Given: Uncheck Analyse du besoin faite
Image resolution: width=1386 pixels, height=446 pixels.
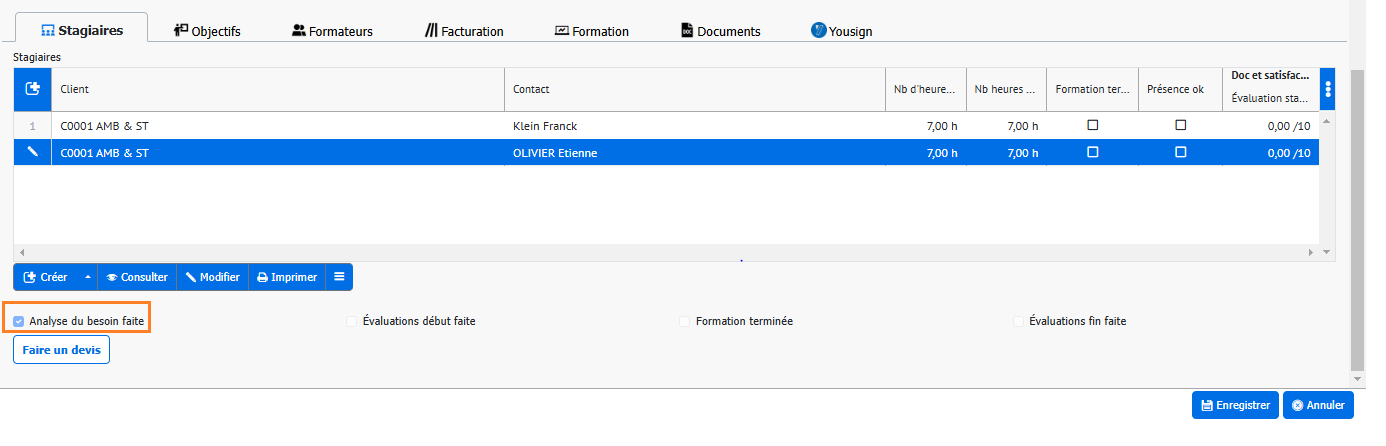Looking at the screenshot, I should tap(19, 321).
